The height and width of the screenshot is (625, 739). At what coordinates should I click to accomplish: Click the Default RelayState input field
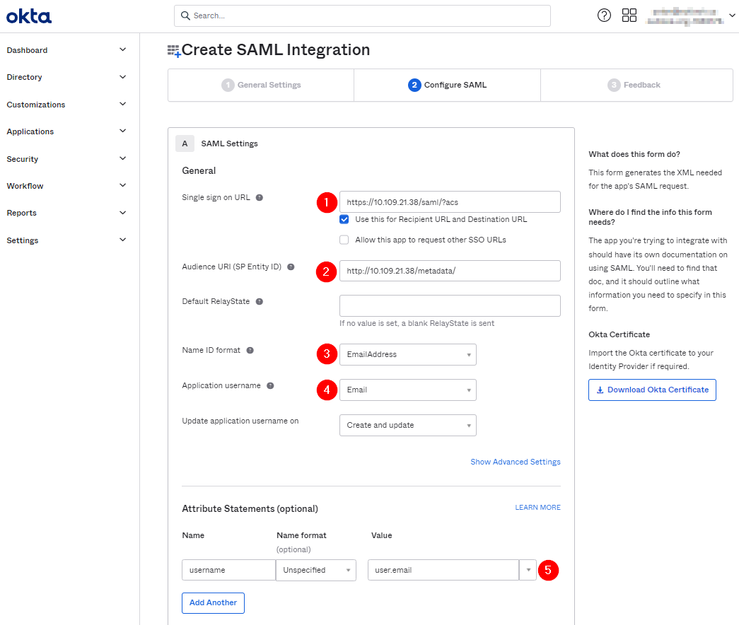point(450,306)
